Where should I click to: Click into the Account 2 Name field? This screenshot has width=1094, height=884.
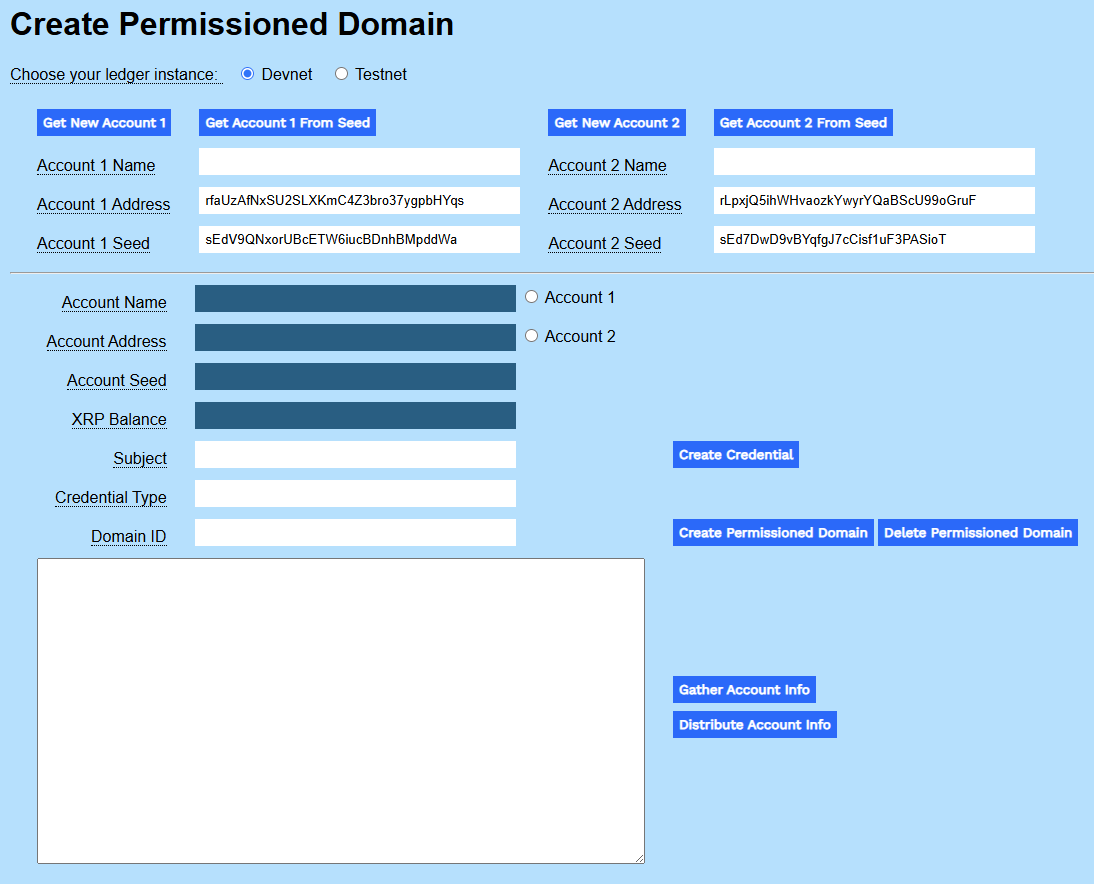point(874,162)
